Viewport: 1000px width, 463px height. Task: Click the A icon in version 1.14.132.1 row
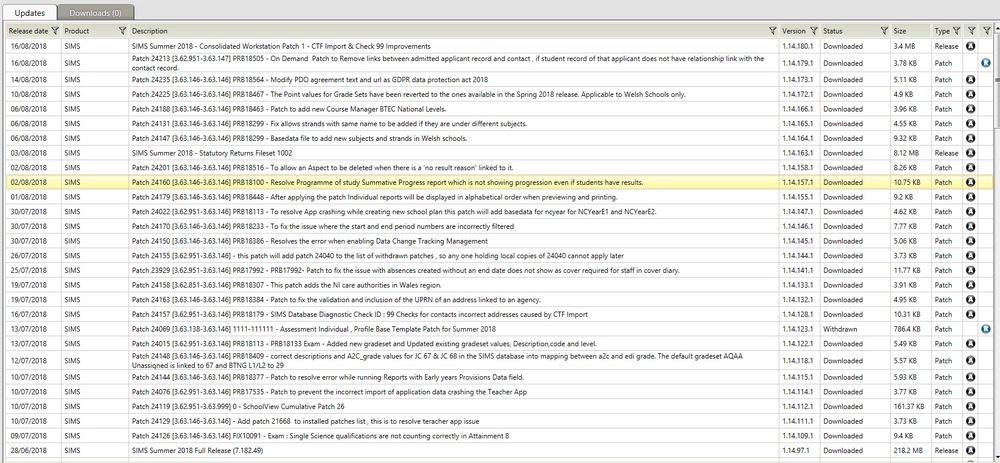pos(971,300)
